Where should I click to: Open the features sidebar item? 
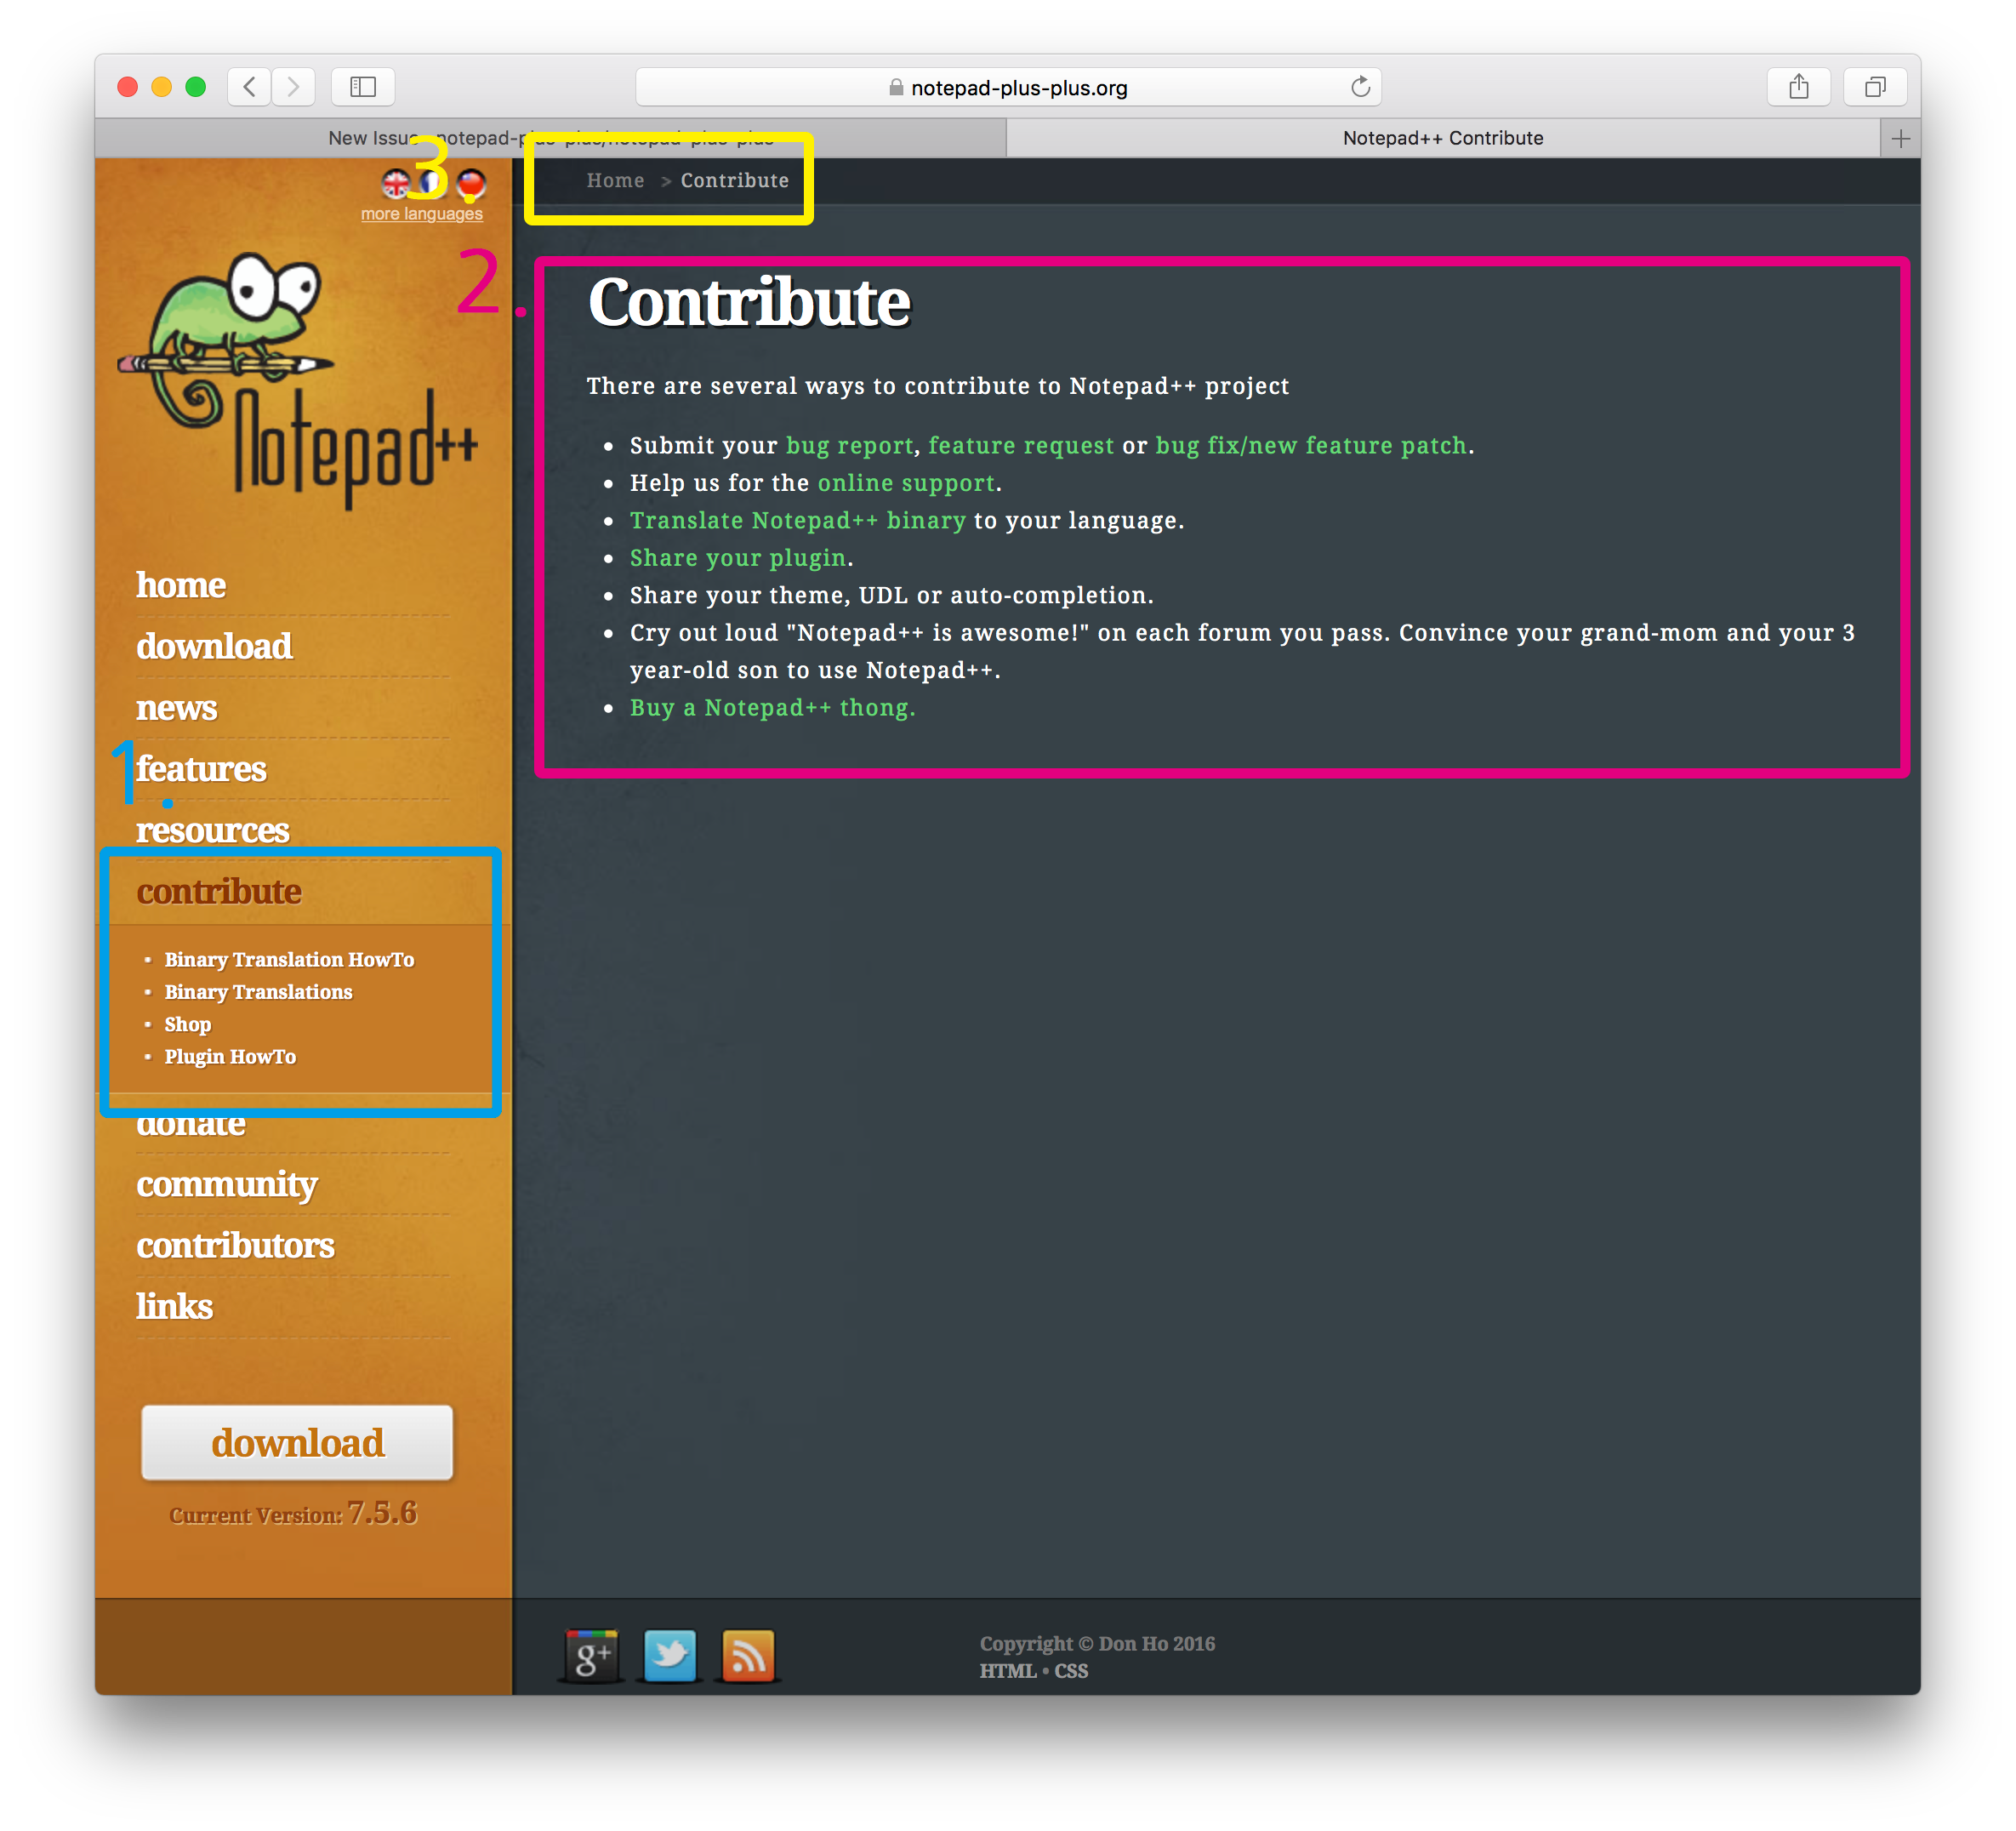click(x=201, y=769)
